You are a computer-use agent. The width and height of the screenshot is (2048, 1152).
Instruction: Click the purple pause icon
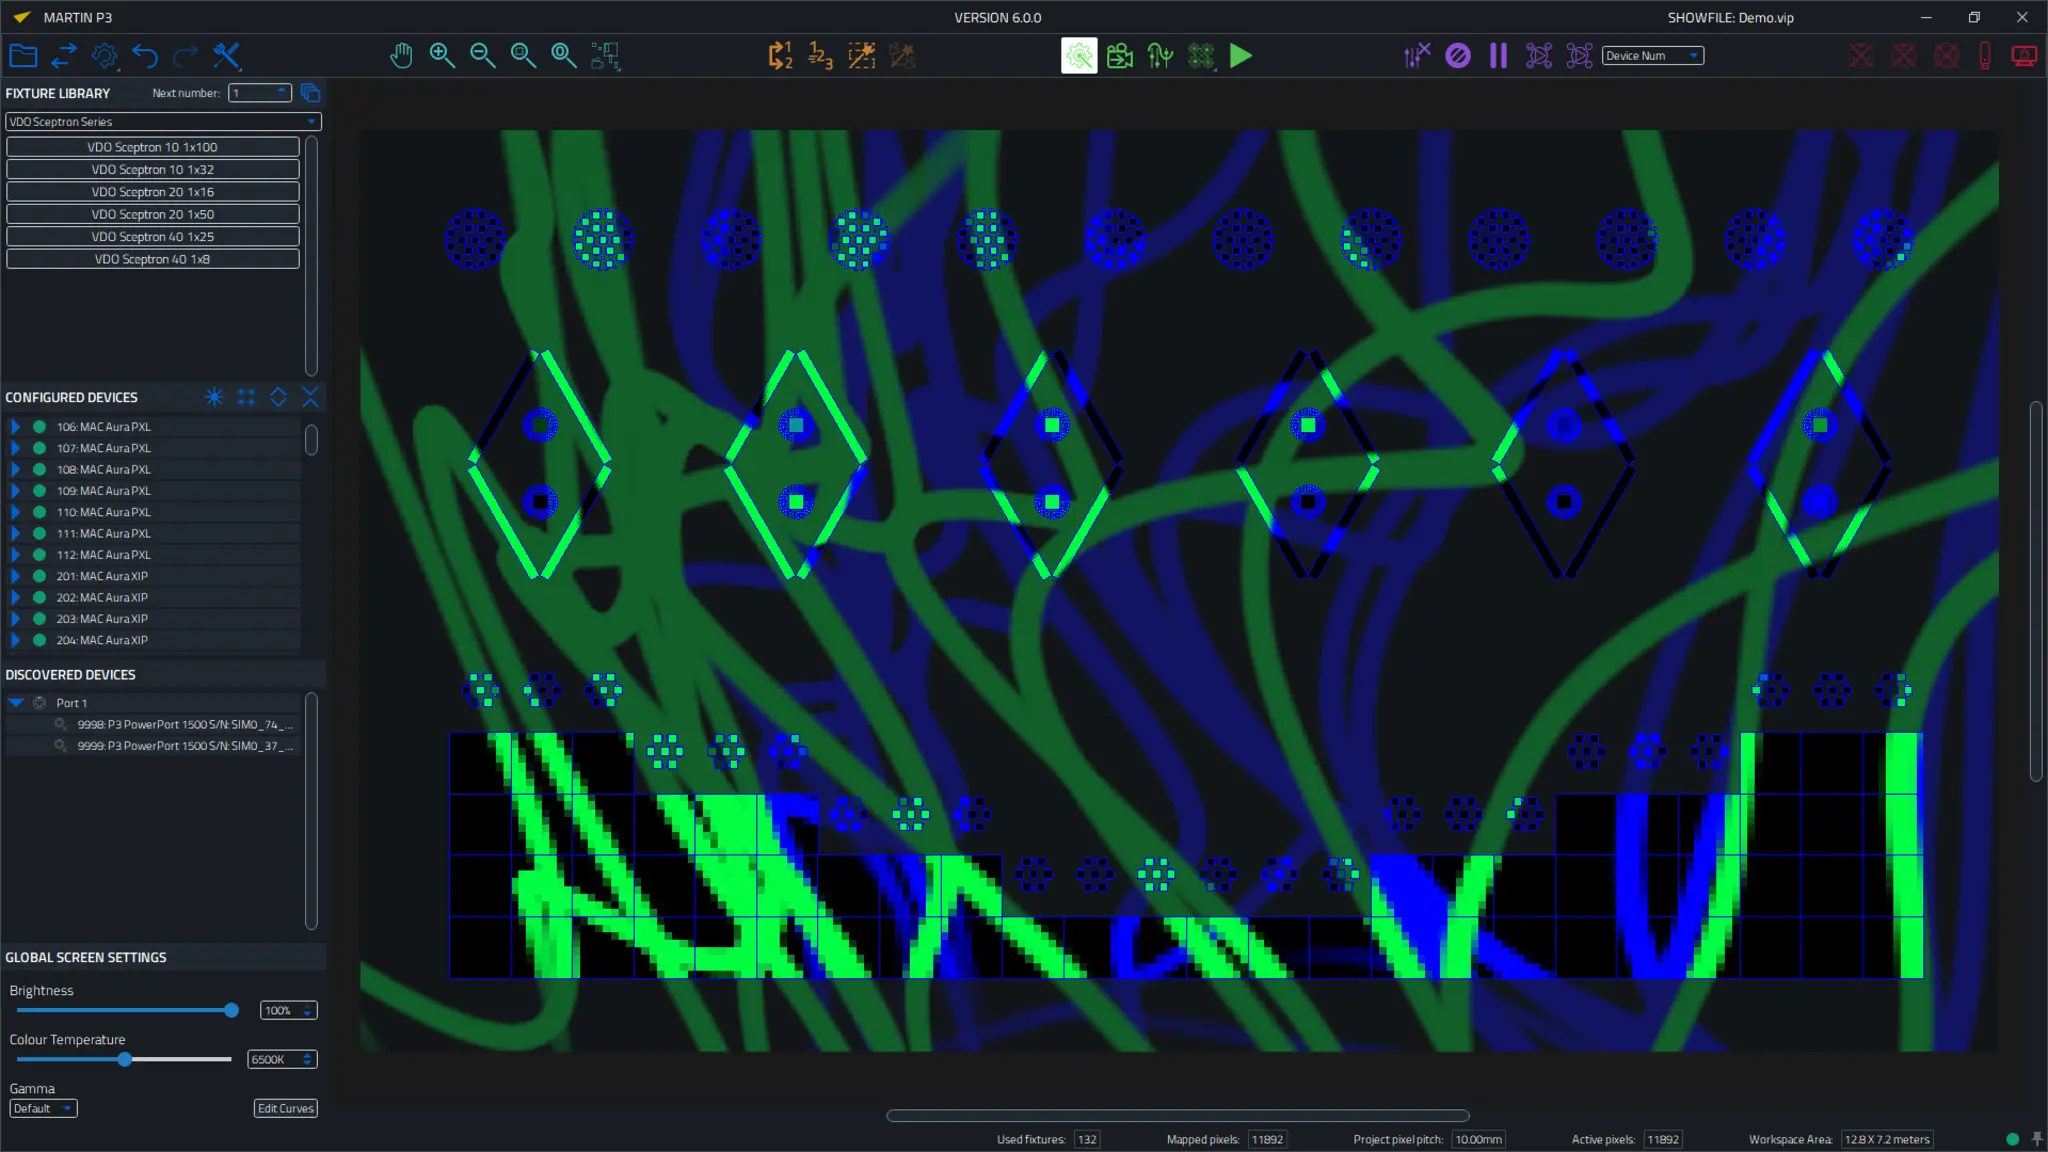point(1498,56)
